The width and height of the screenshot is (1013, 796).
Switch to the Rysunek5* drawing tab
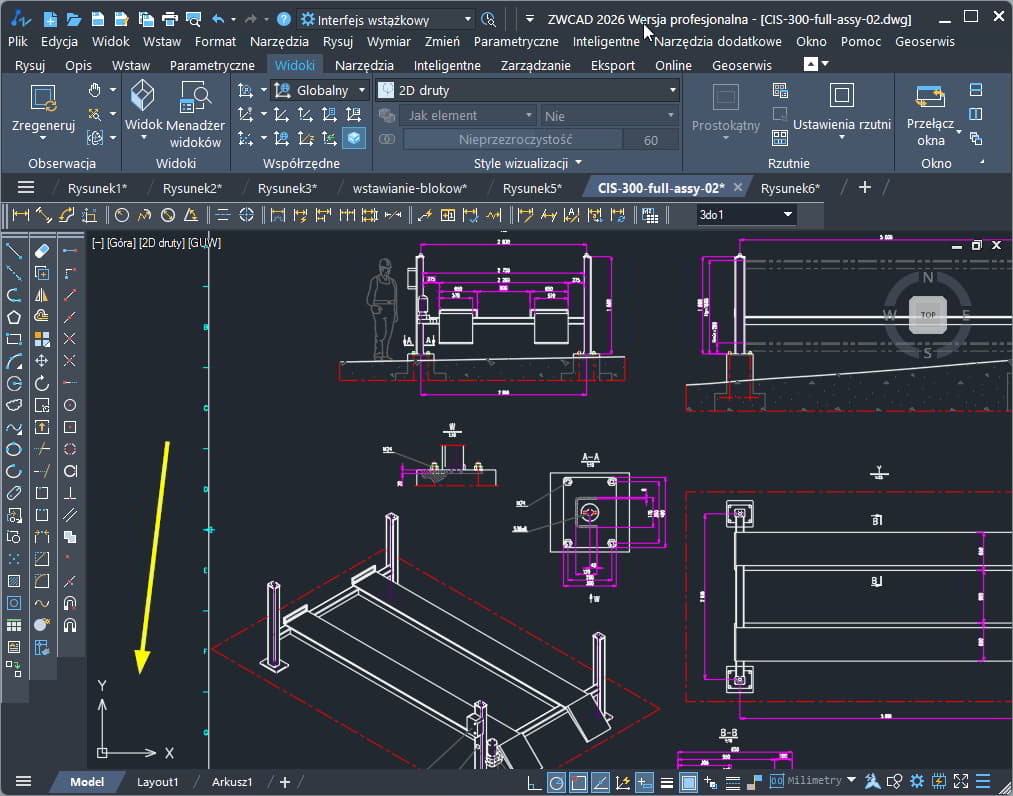531,188
